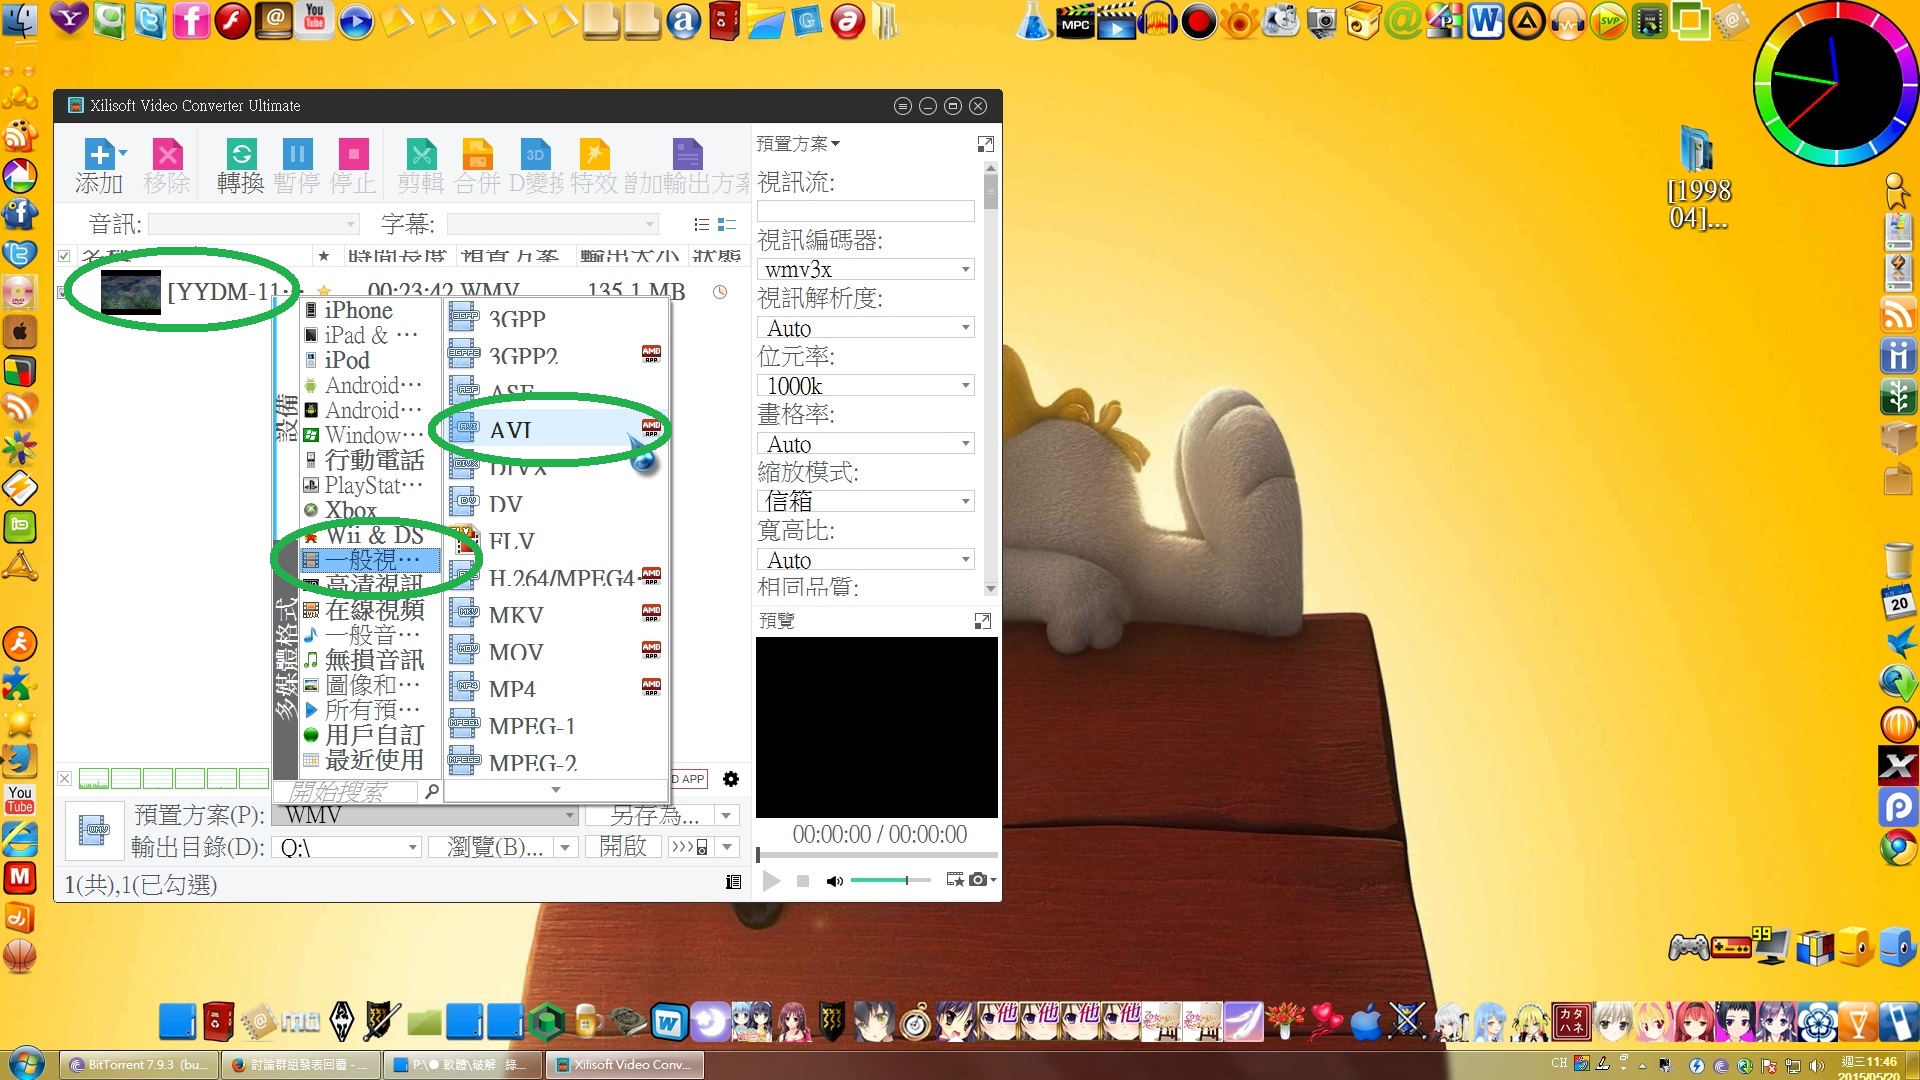1920x1080 pixels.
Task: Mute audio with the speaker icon
Action: (834, 881)
